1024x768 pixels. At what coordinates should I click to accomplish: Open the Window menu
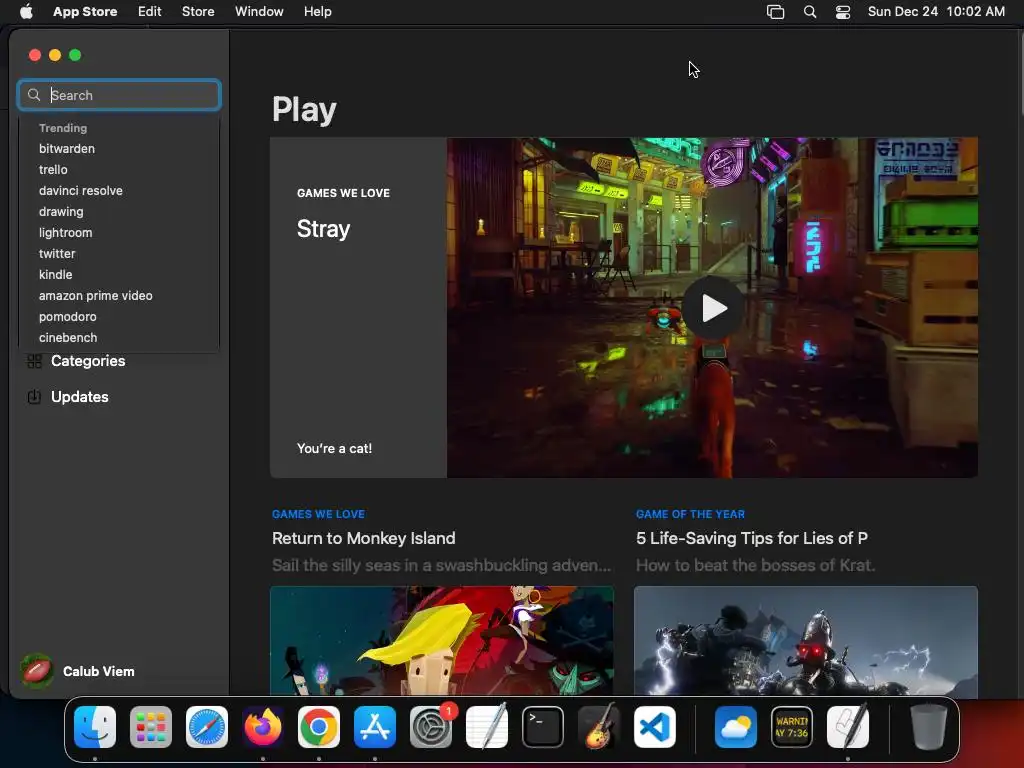pyautogui.click(x=259, y=12)
